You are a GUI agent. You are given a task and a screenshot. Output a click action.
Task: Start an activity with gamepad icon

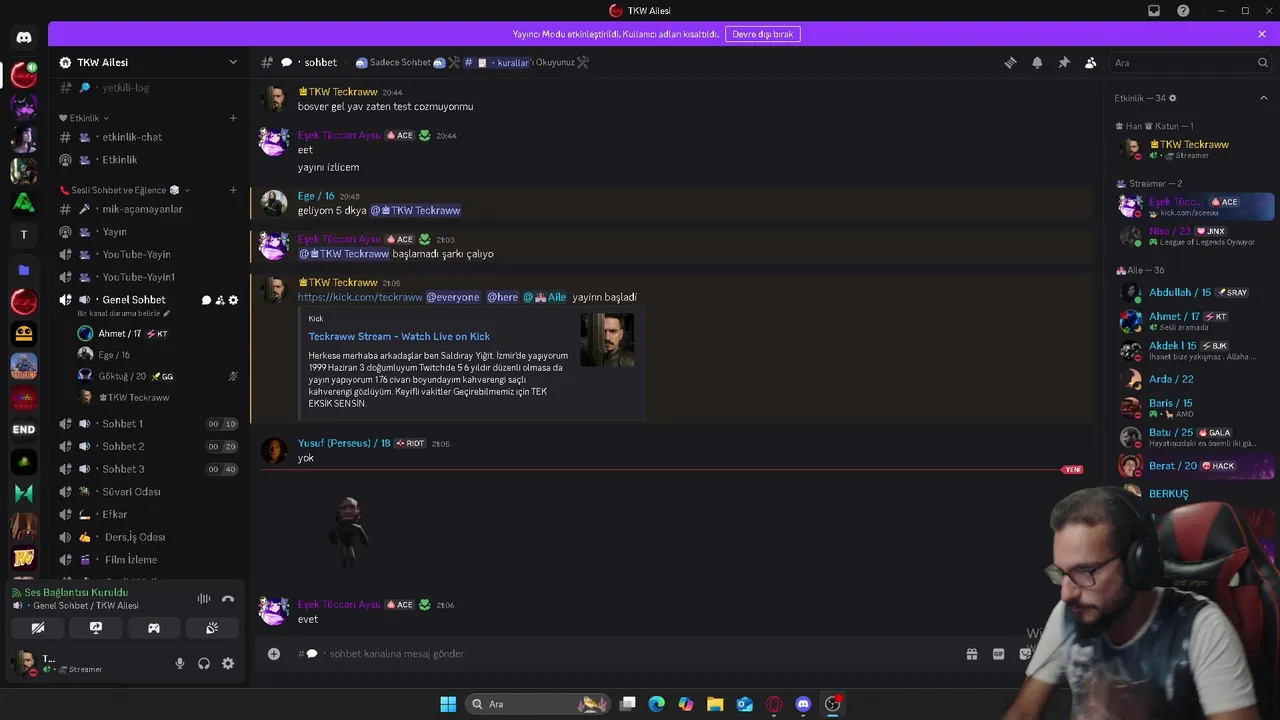click(154, 628)
